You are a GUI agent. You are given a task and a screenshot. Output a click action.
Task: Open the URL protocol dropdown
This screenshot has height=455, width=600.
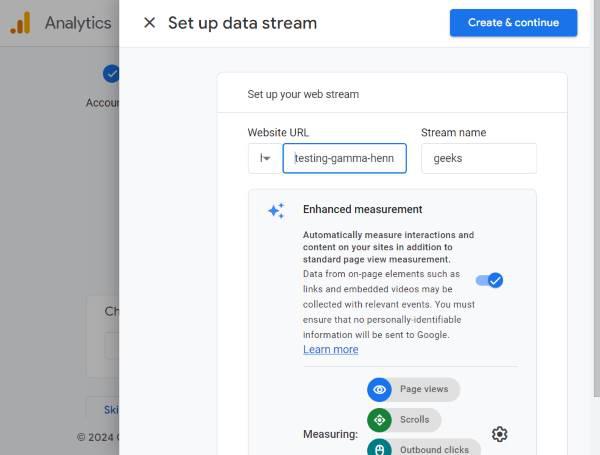[x=265, y=158]
